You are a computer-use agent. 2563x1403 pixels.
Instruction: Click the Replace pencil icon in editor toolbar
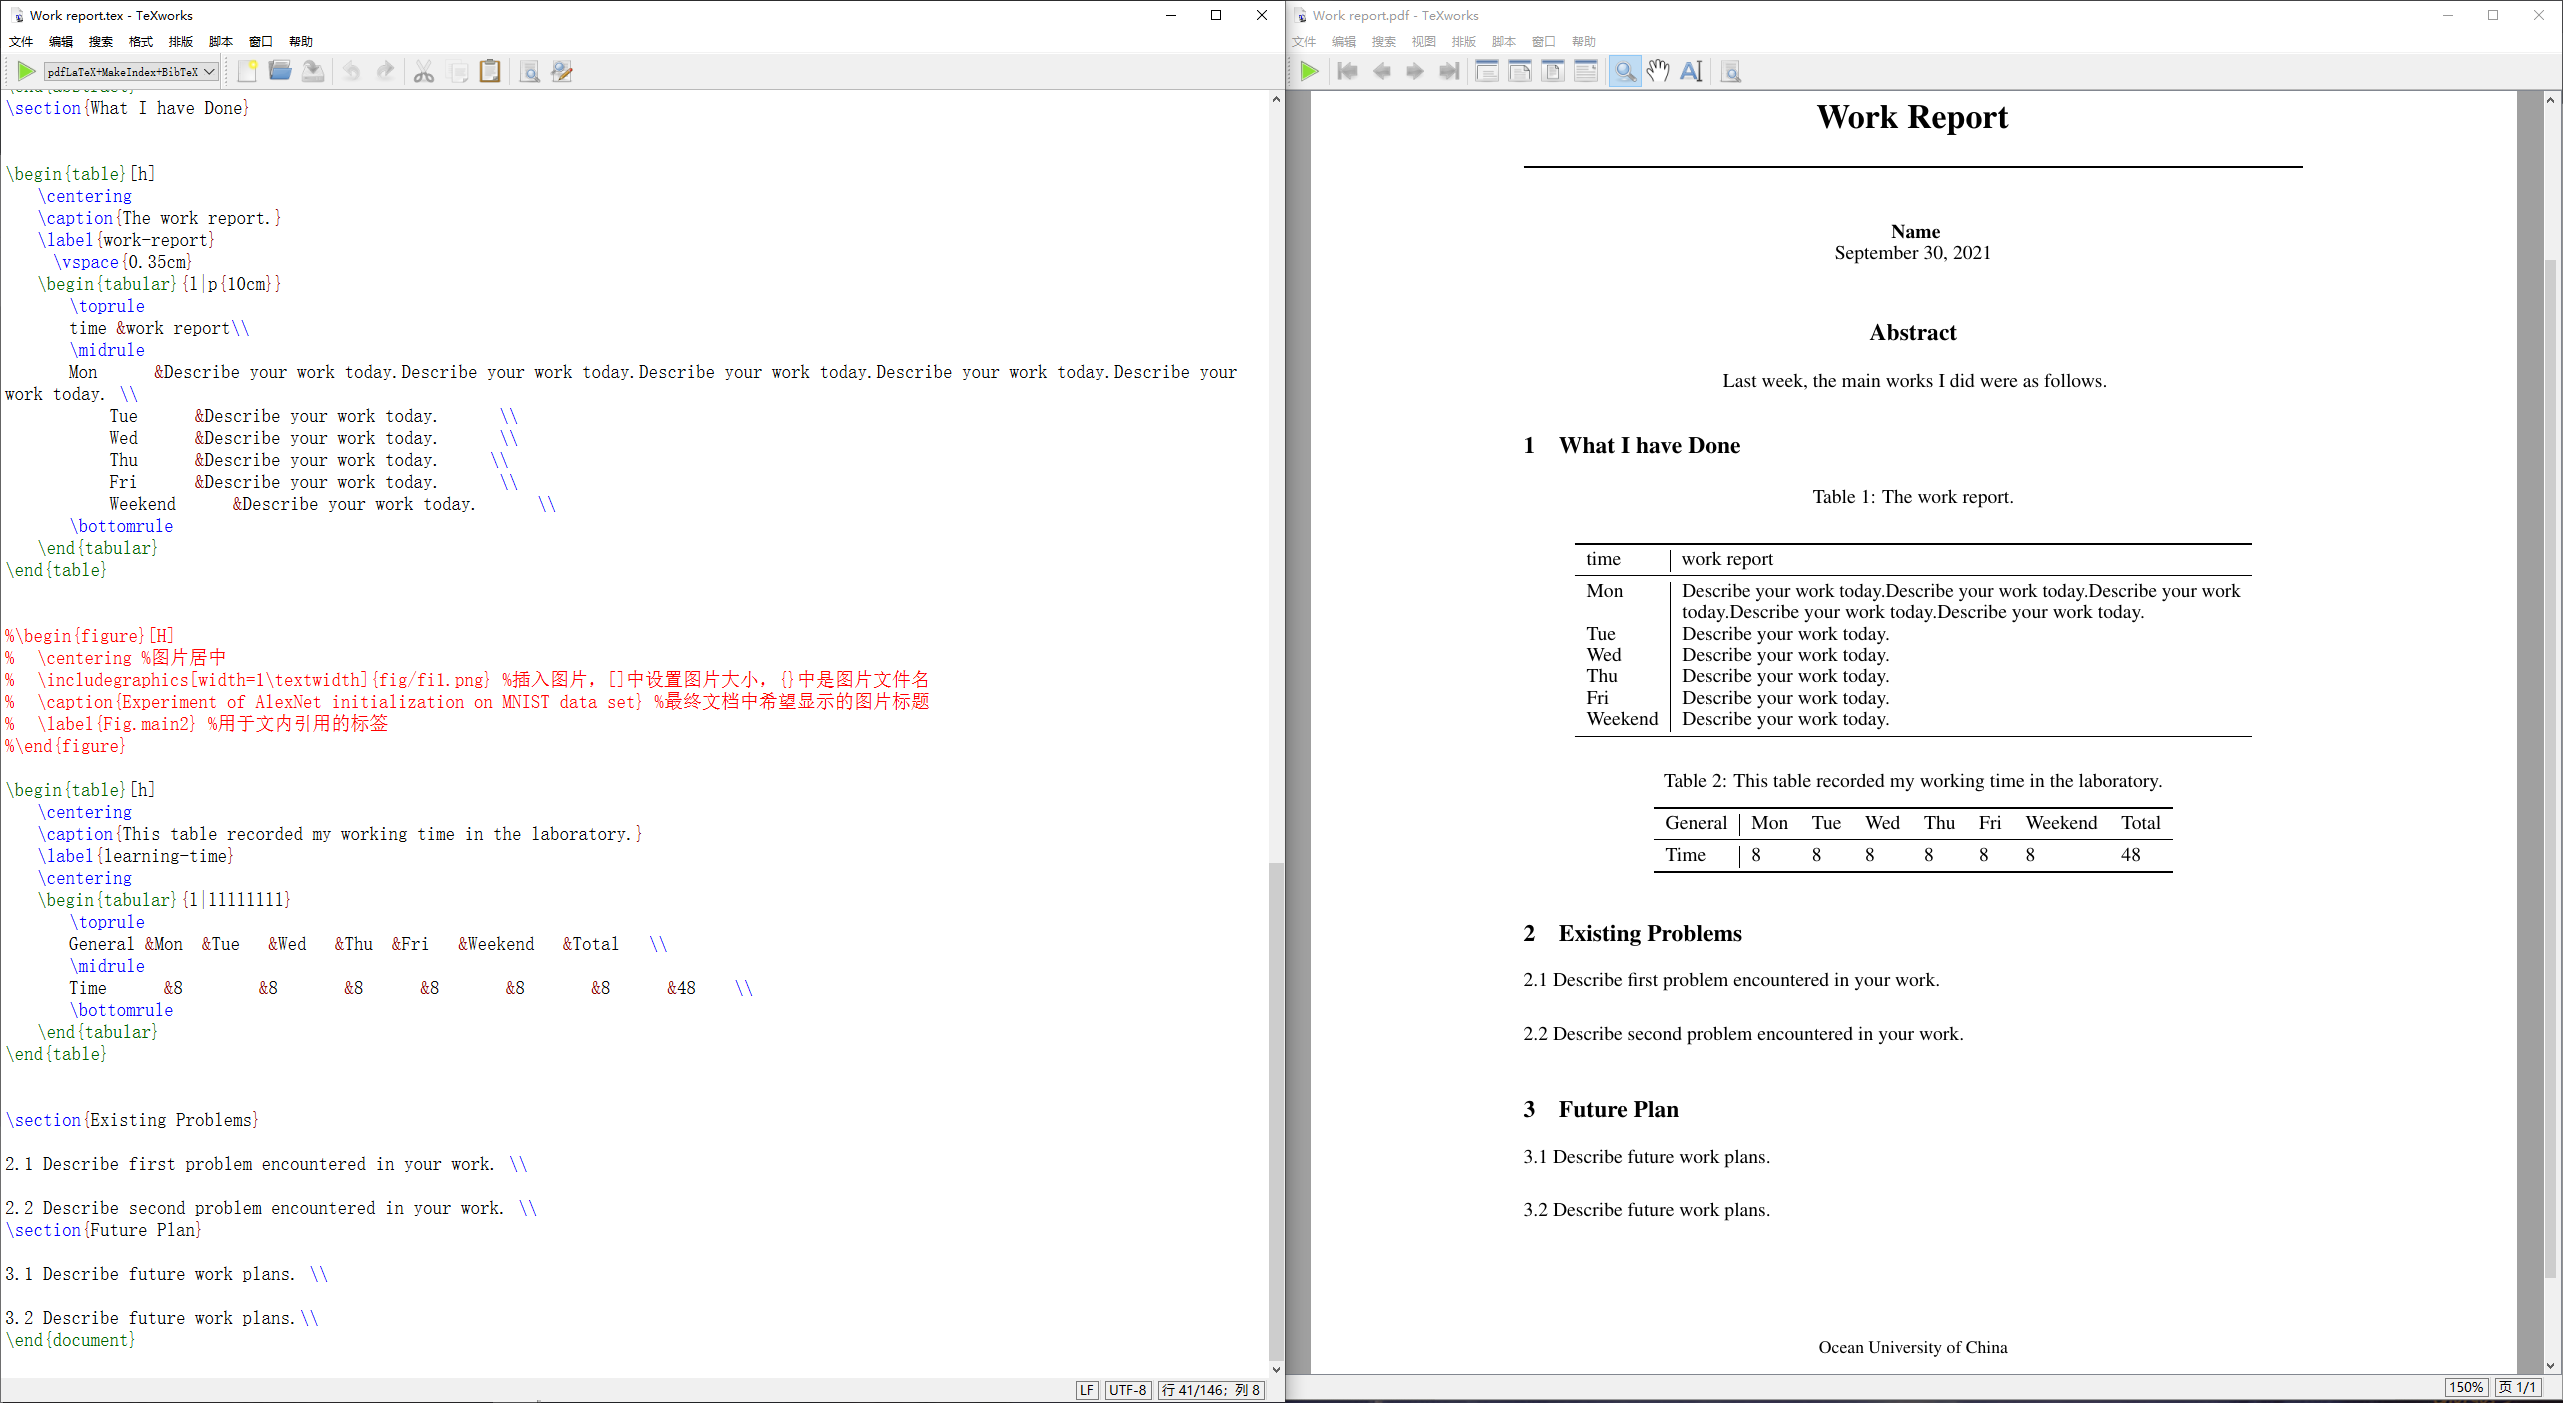(562, 72)
